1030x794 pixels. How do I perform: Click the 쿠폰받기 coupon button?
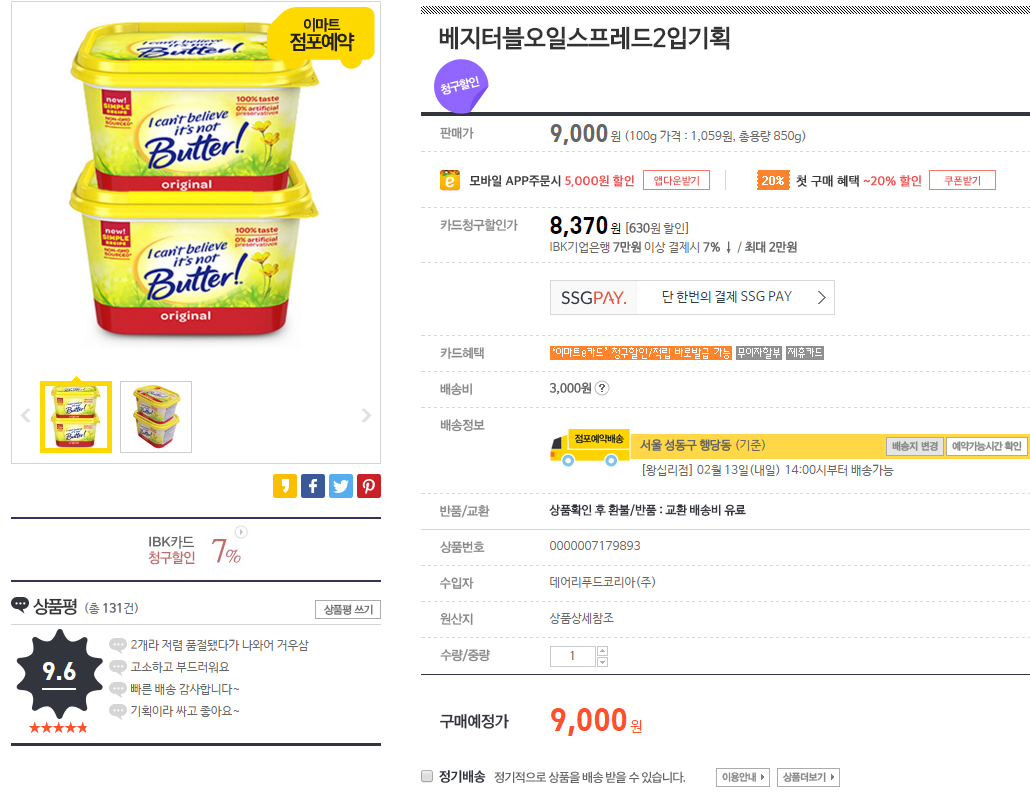(x=962, y=180)
